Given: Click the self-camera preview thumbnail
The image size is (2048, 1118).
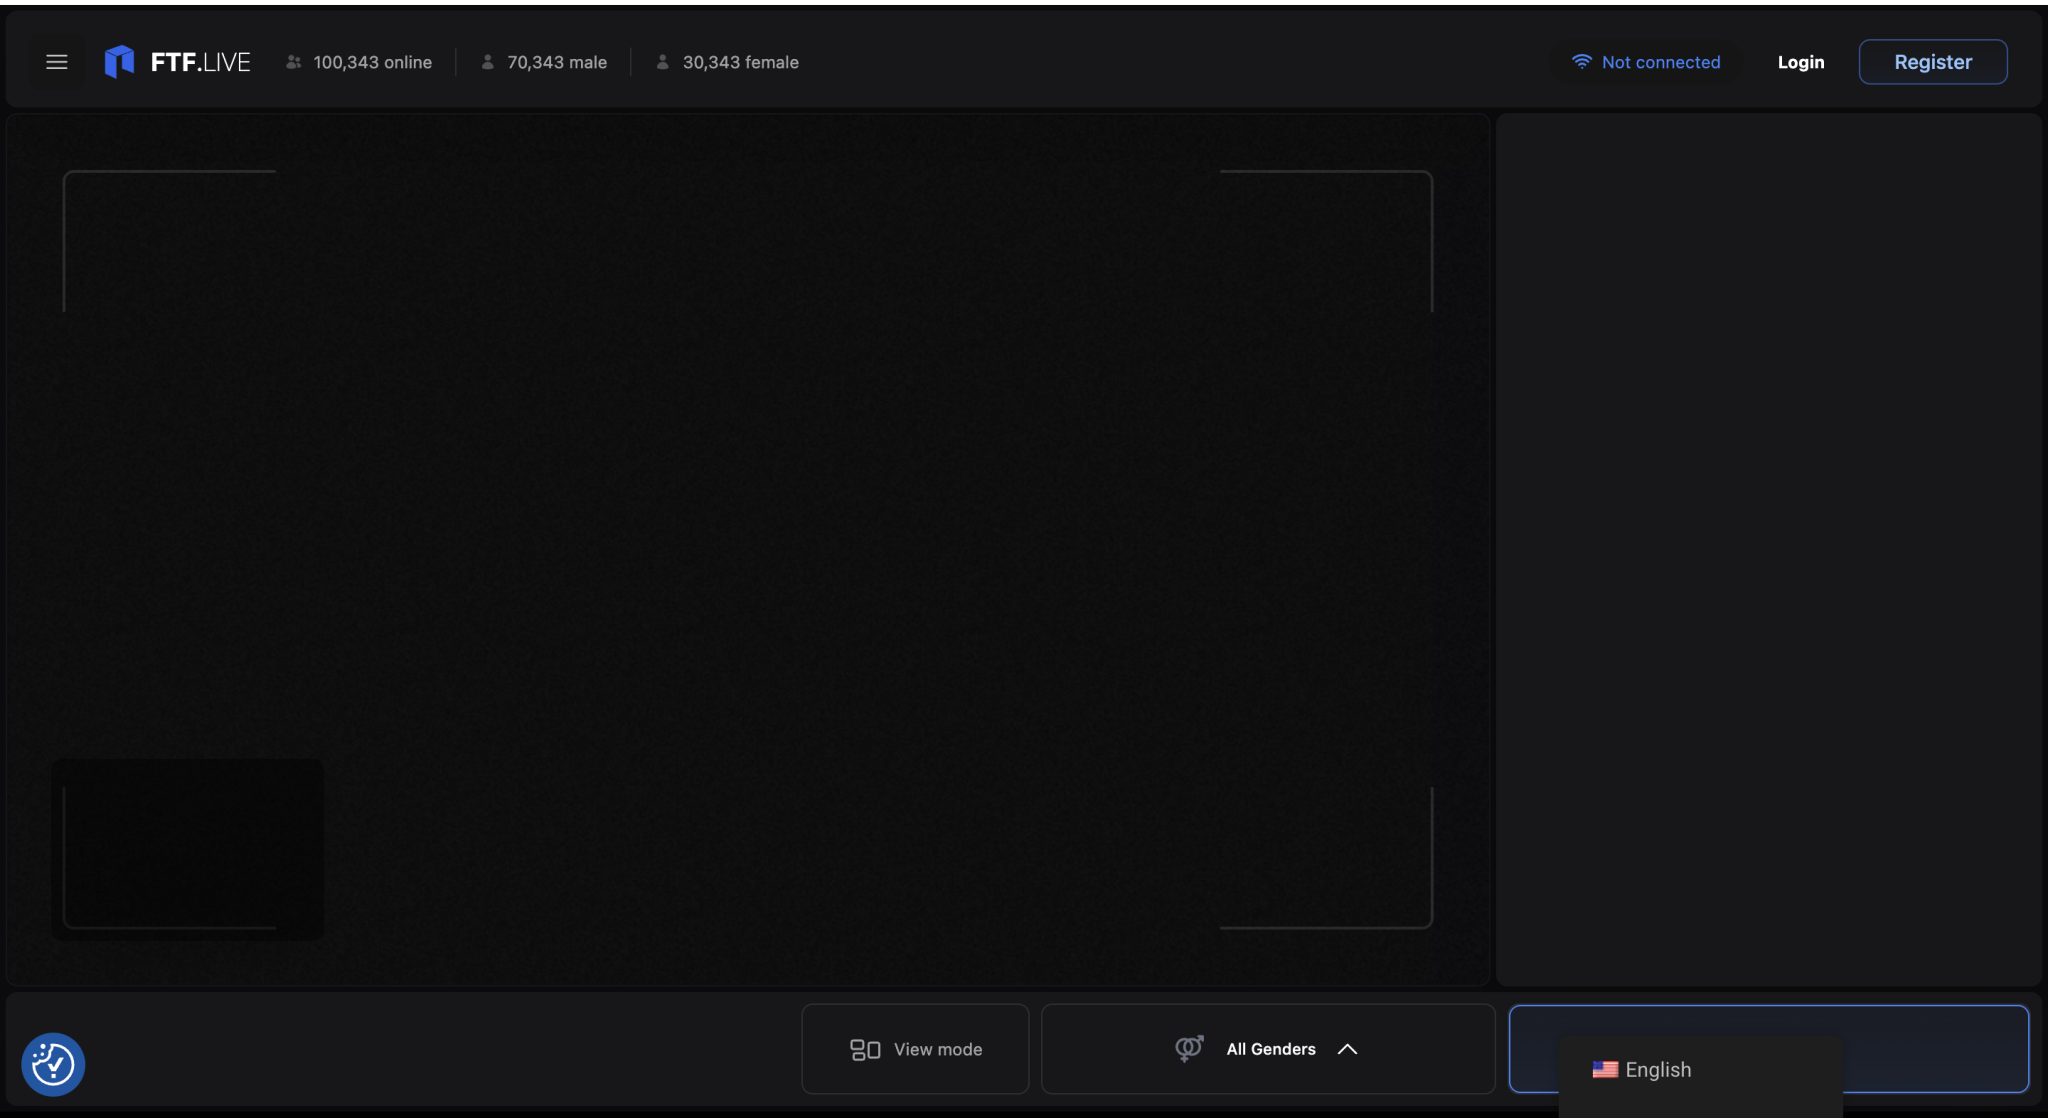Looking at the screenshot, I should click(188, 848).
